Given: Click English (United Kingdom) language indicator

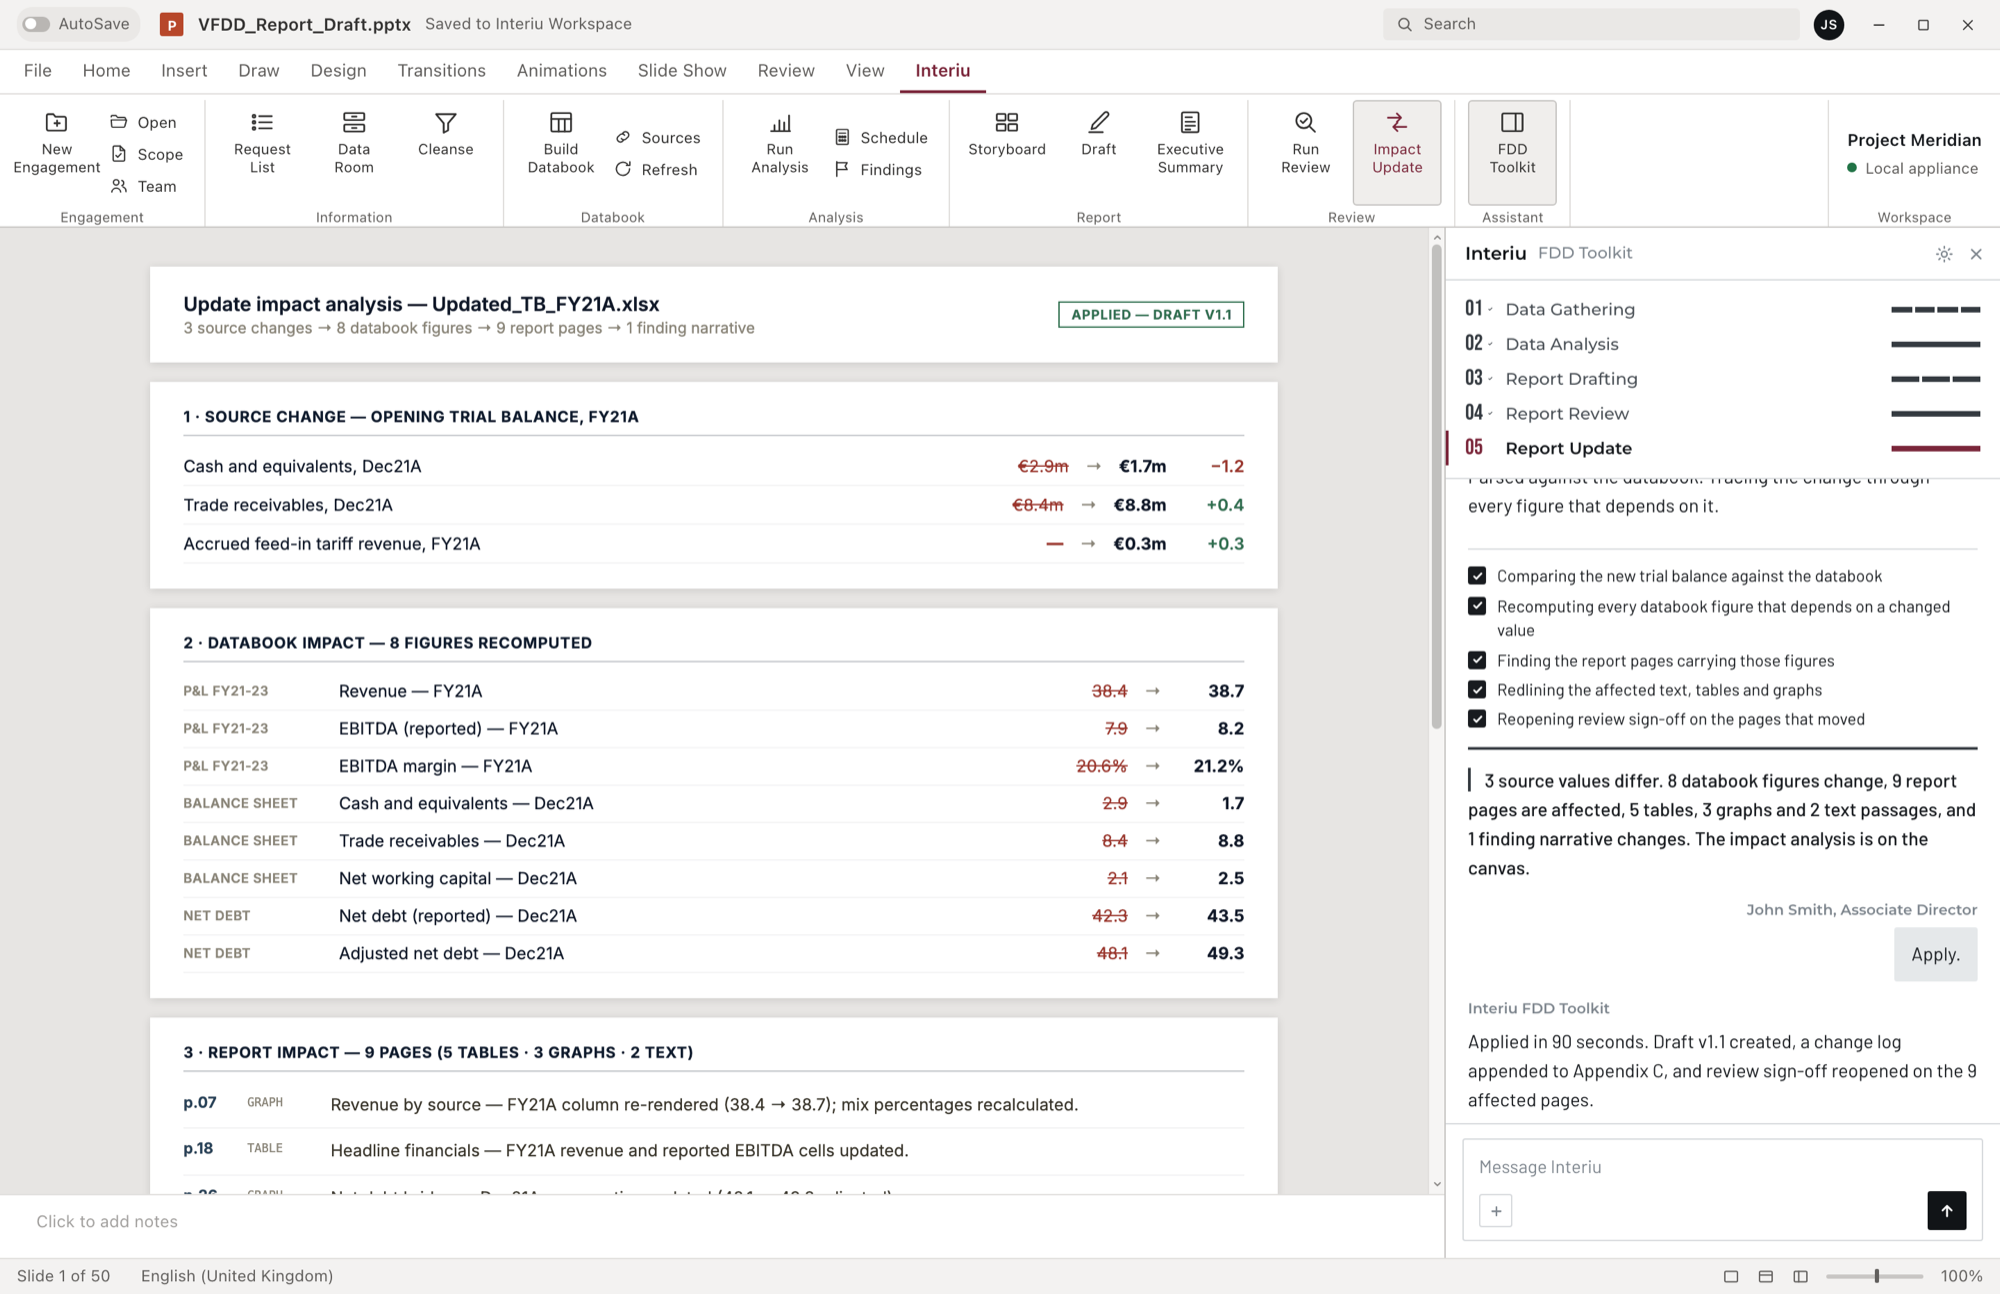Looking at the screenshot, I should [x=237, y=1276].
